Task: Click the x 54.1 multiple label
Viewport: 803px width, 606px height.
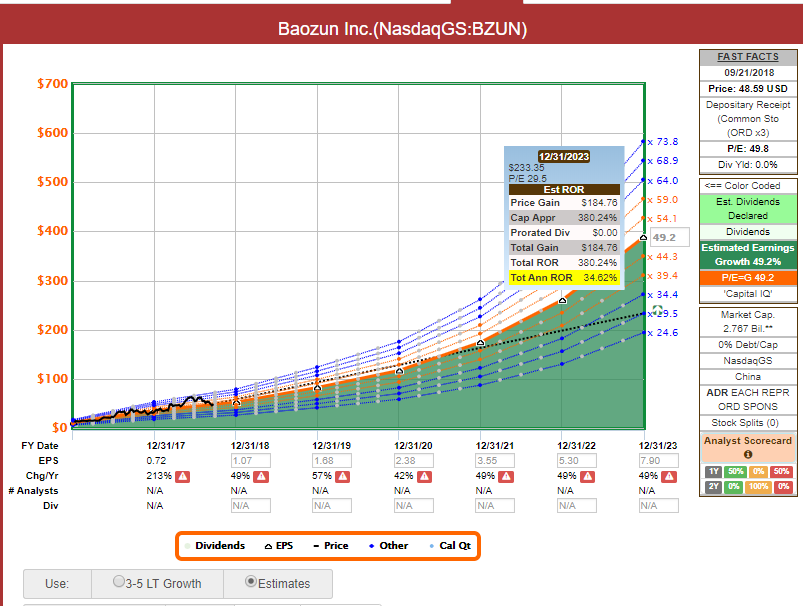Action: pyautogui.click(x=662, y=219)
